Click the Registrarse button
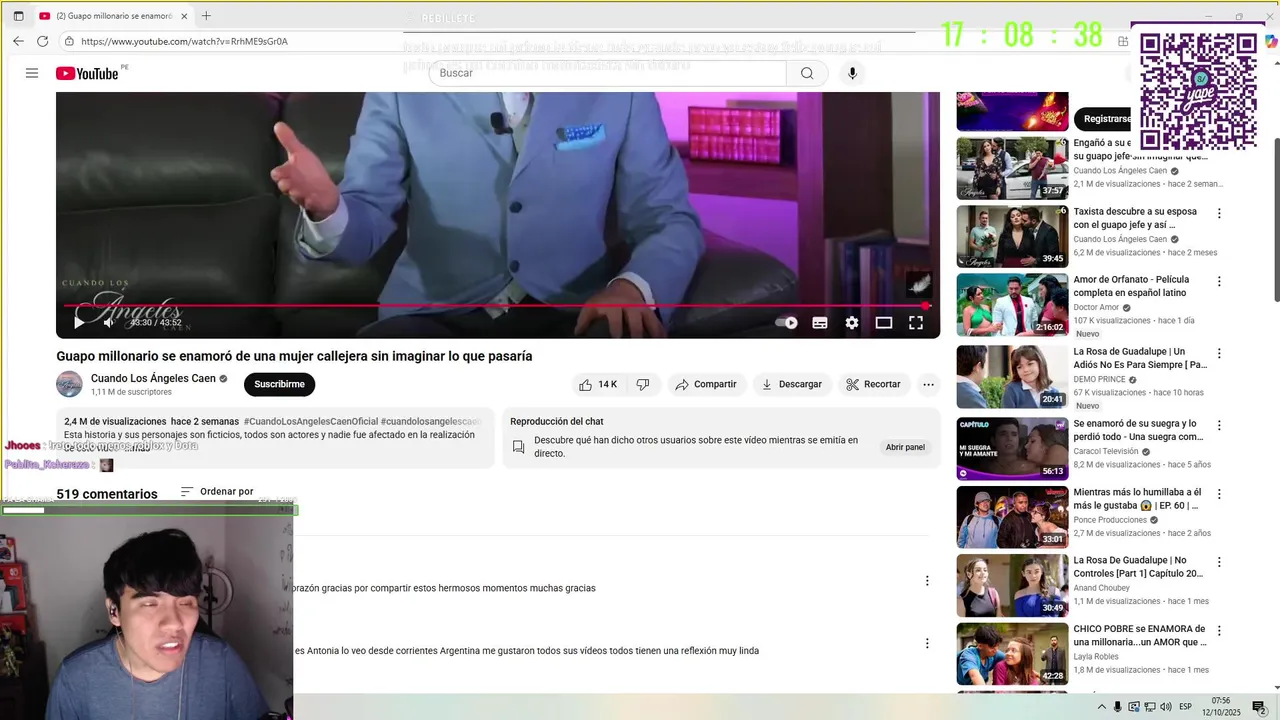Viewport: 1280px width, 720px height. click(x=1105, y=119)
